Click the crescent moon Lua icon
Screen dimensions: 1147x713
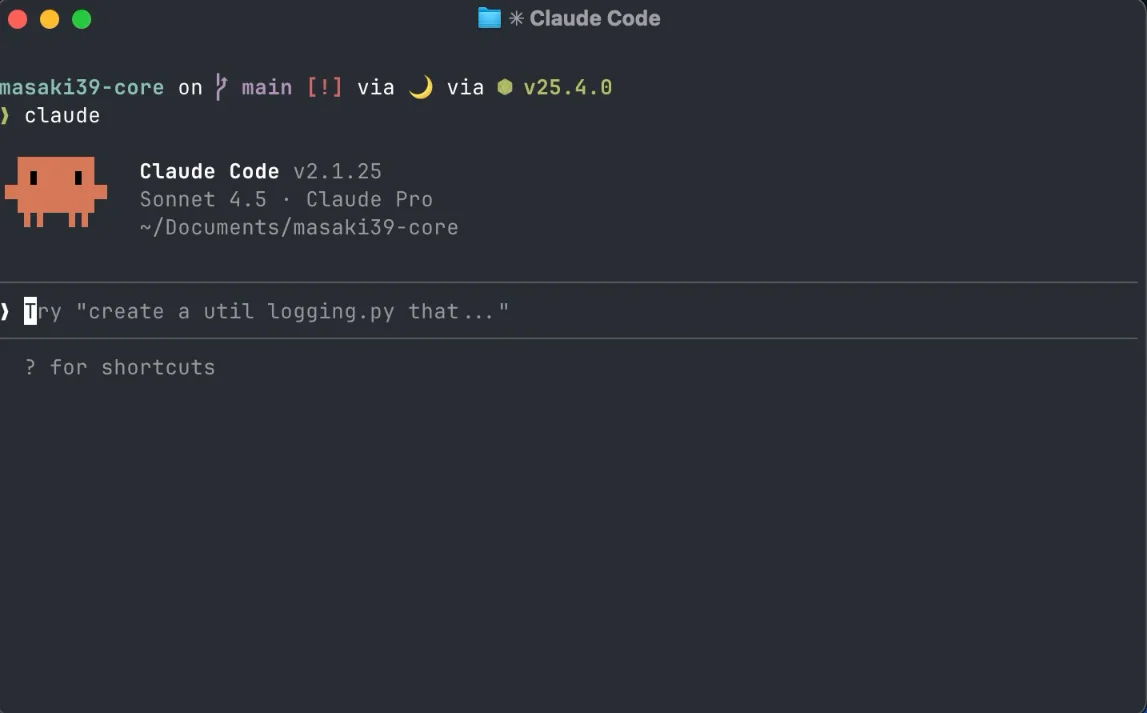click(x=421, y=88)
